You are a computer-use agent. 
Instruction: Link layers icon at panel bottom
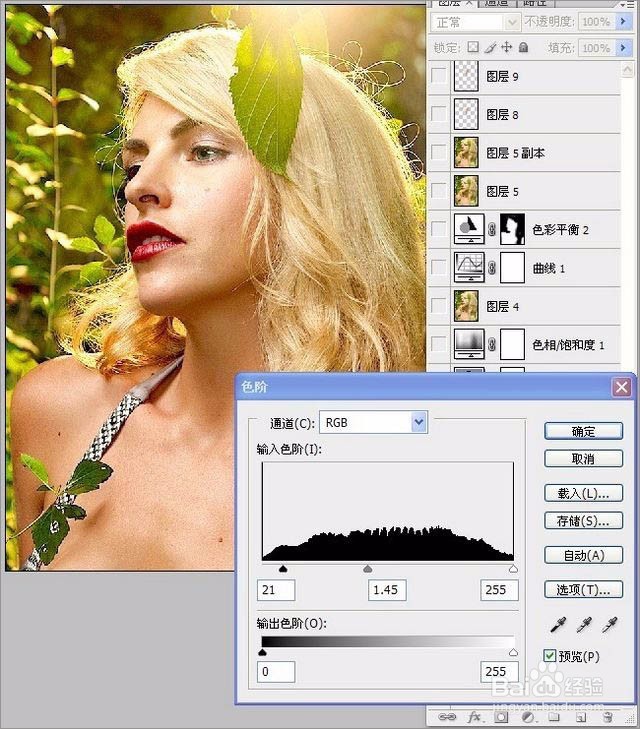click(447, 717)
